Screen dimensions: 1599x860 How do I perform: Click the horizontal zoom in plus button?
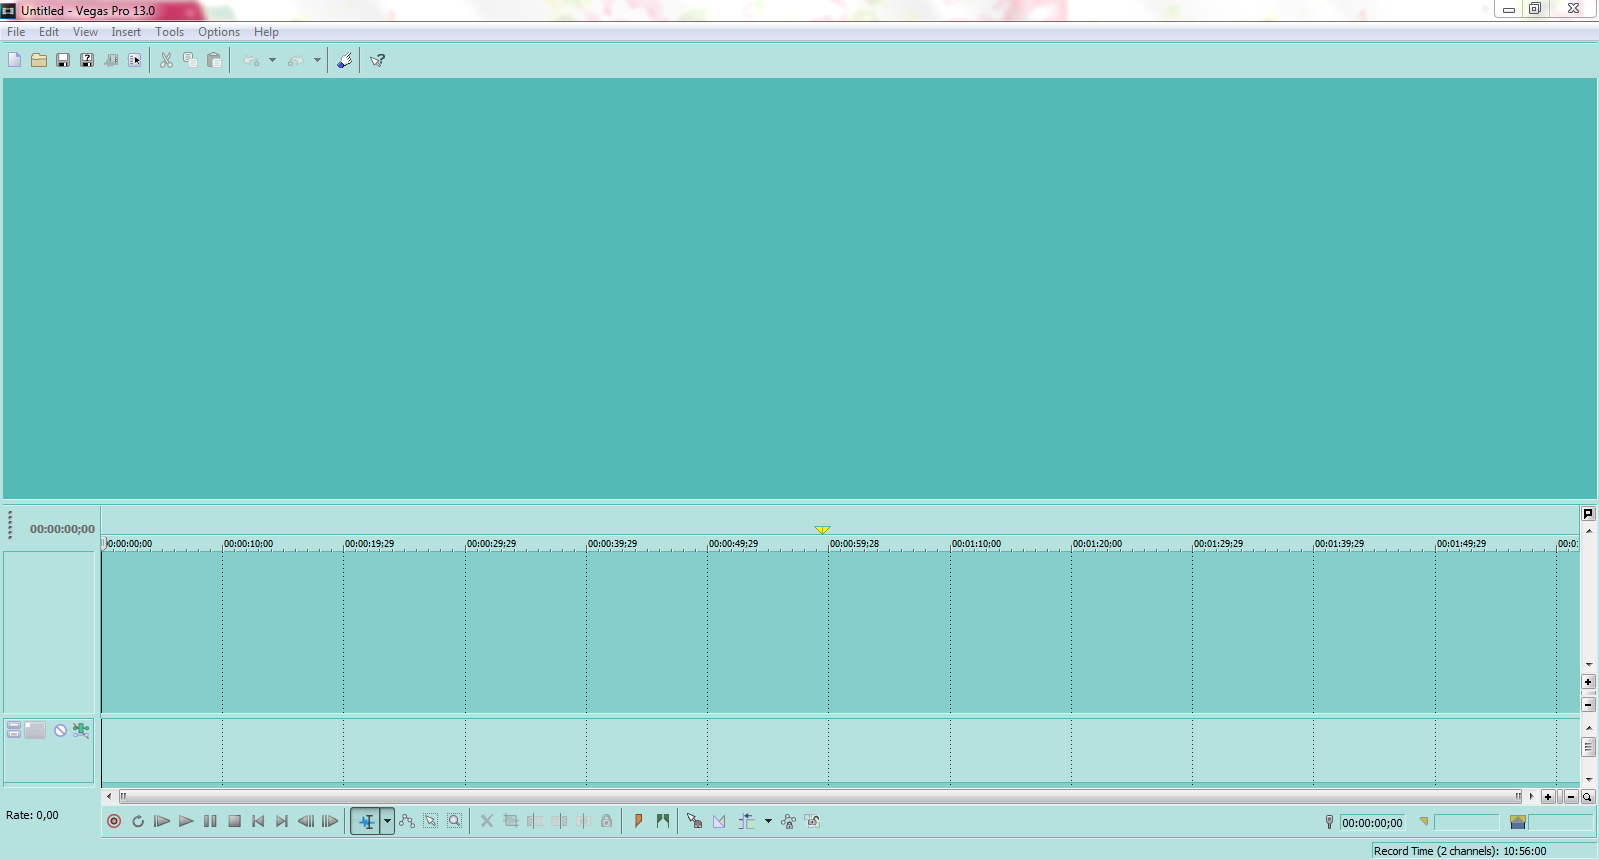click(x=1548, y=797)
